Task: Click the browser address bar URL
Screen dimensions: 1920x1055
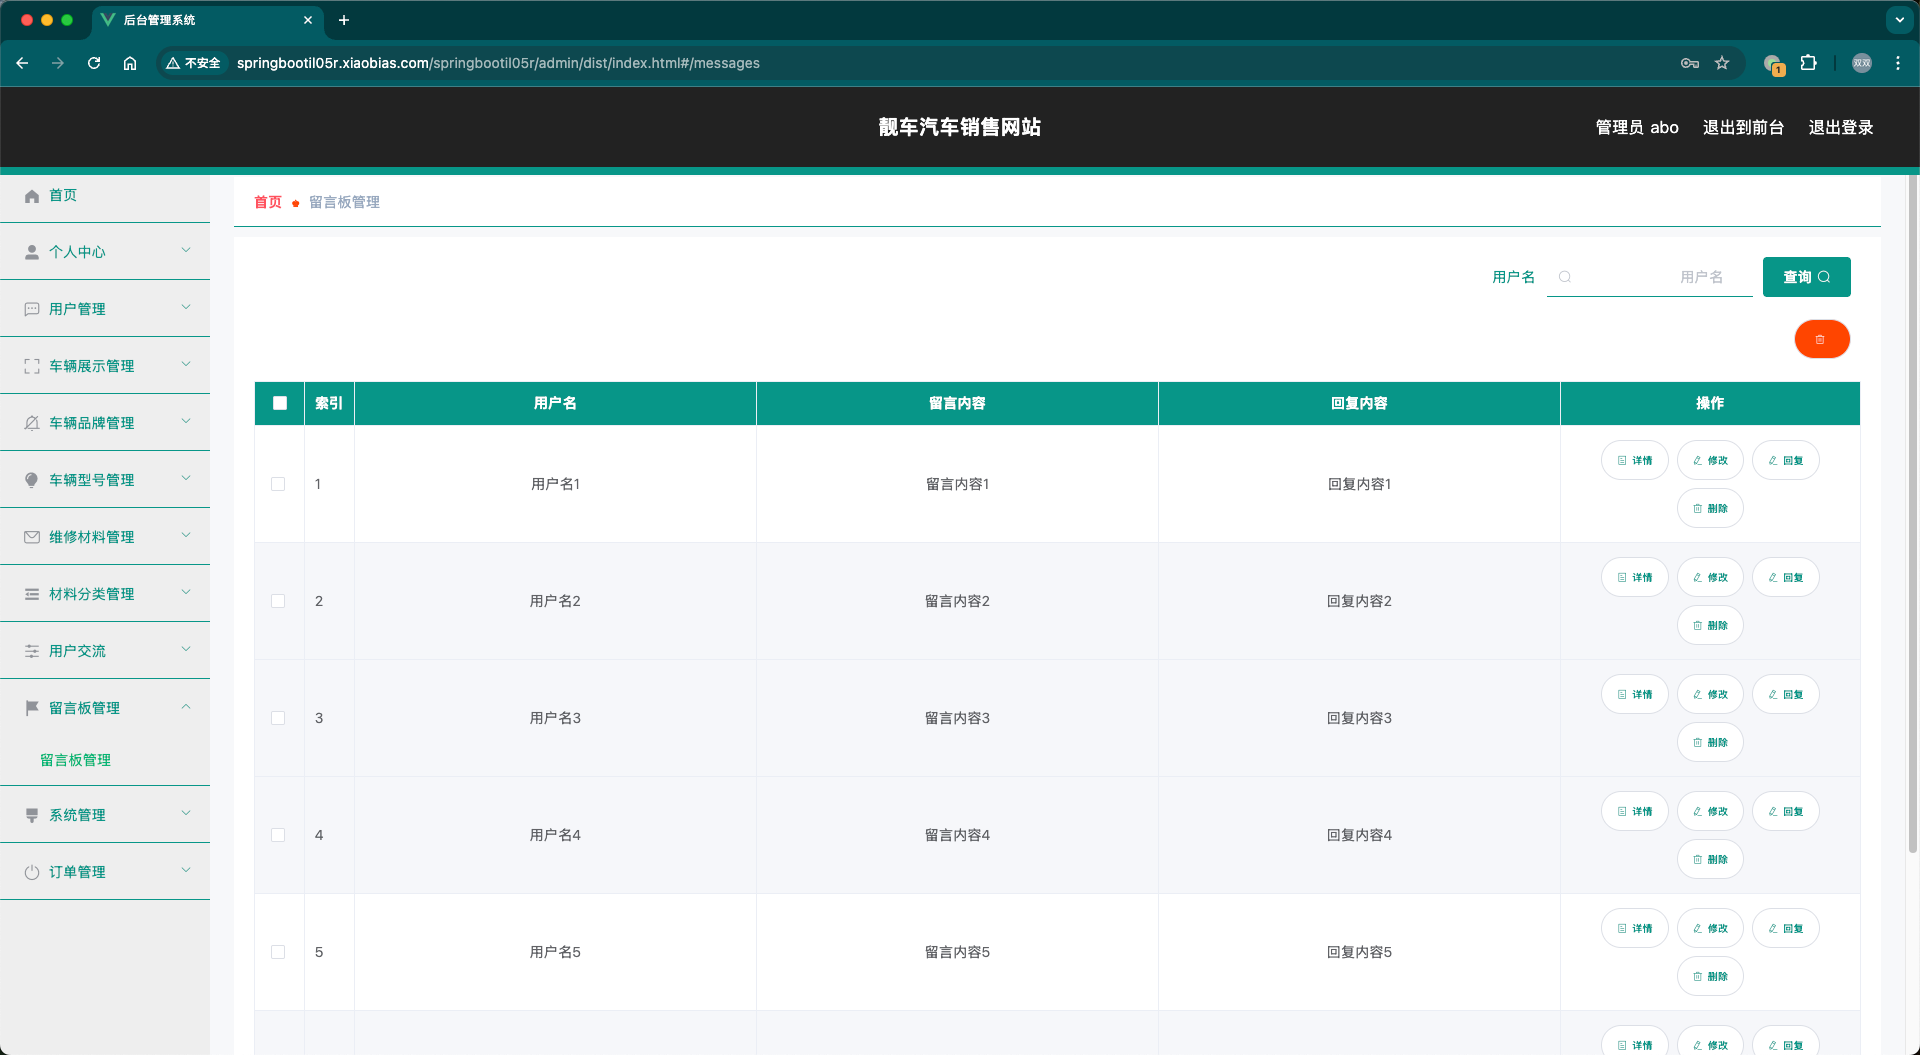Action: 498,63
